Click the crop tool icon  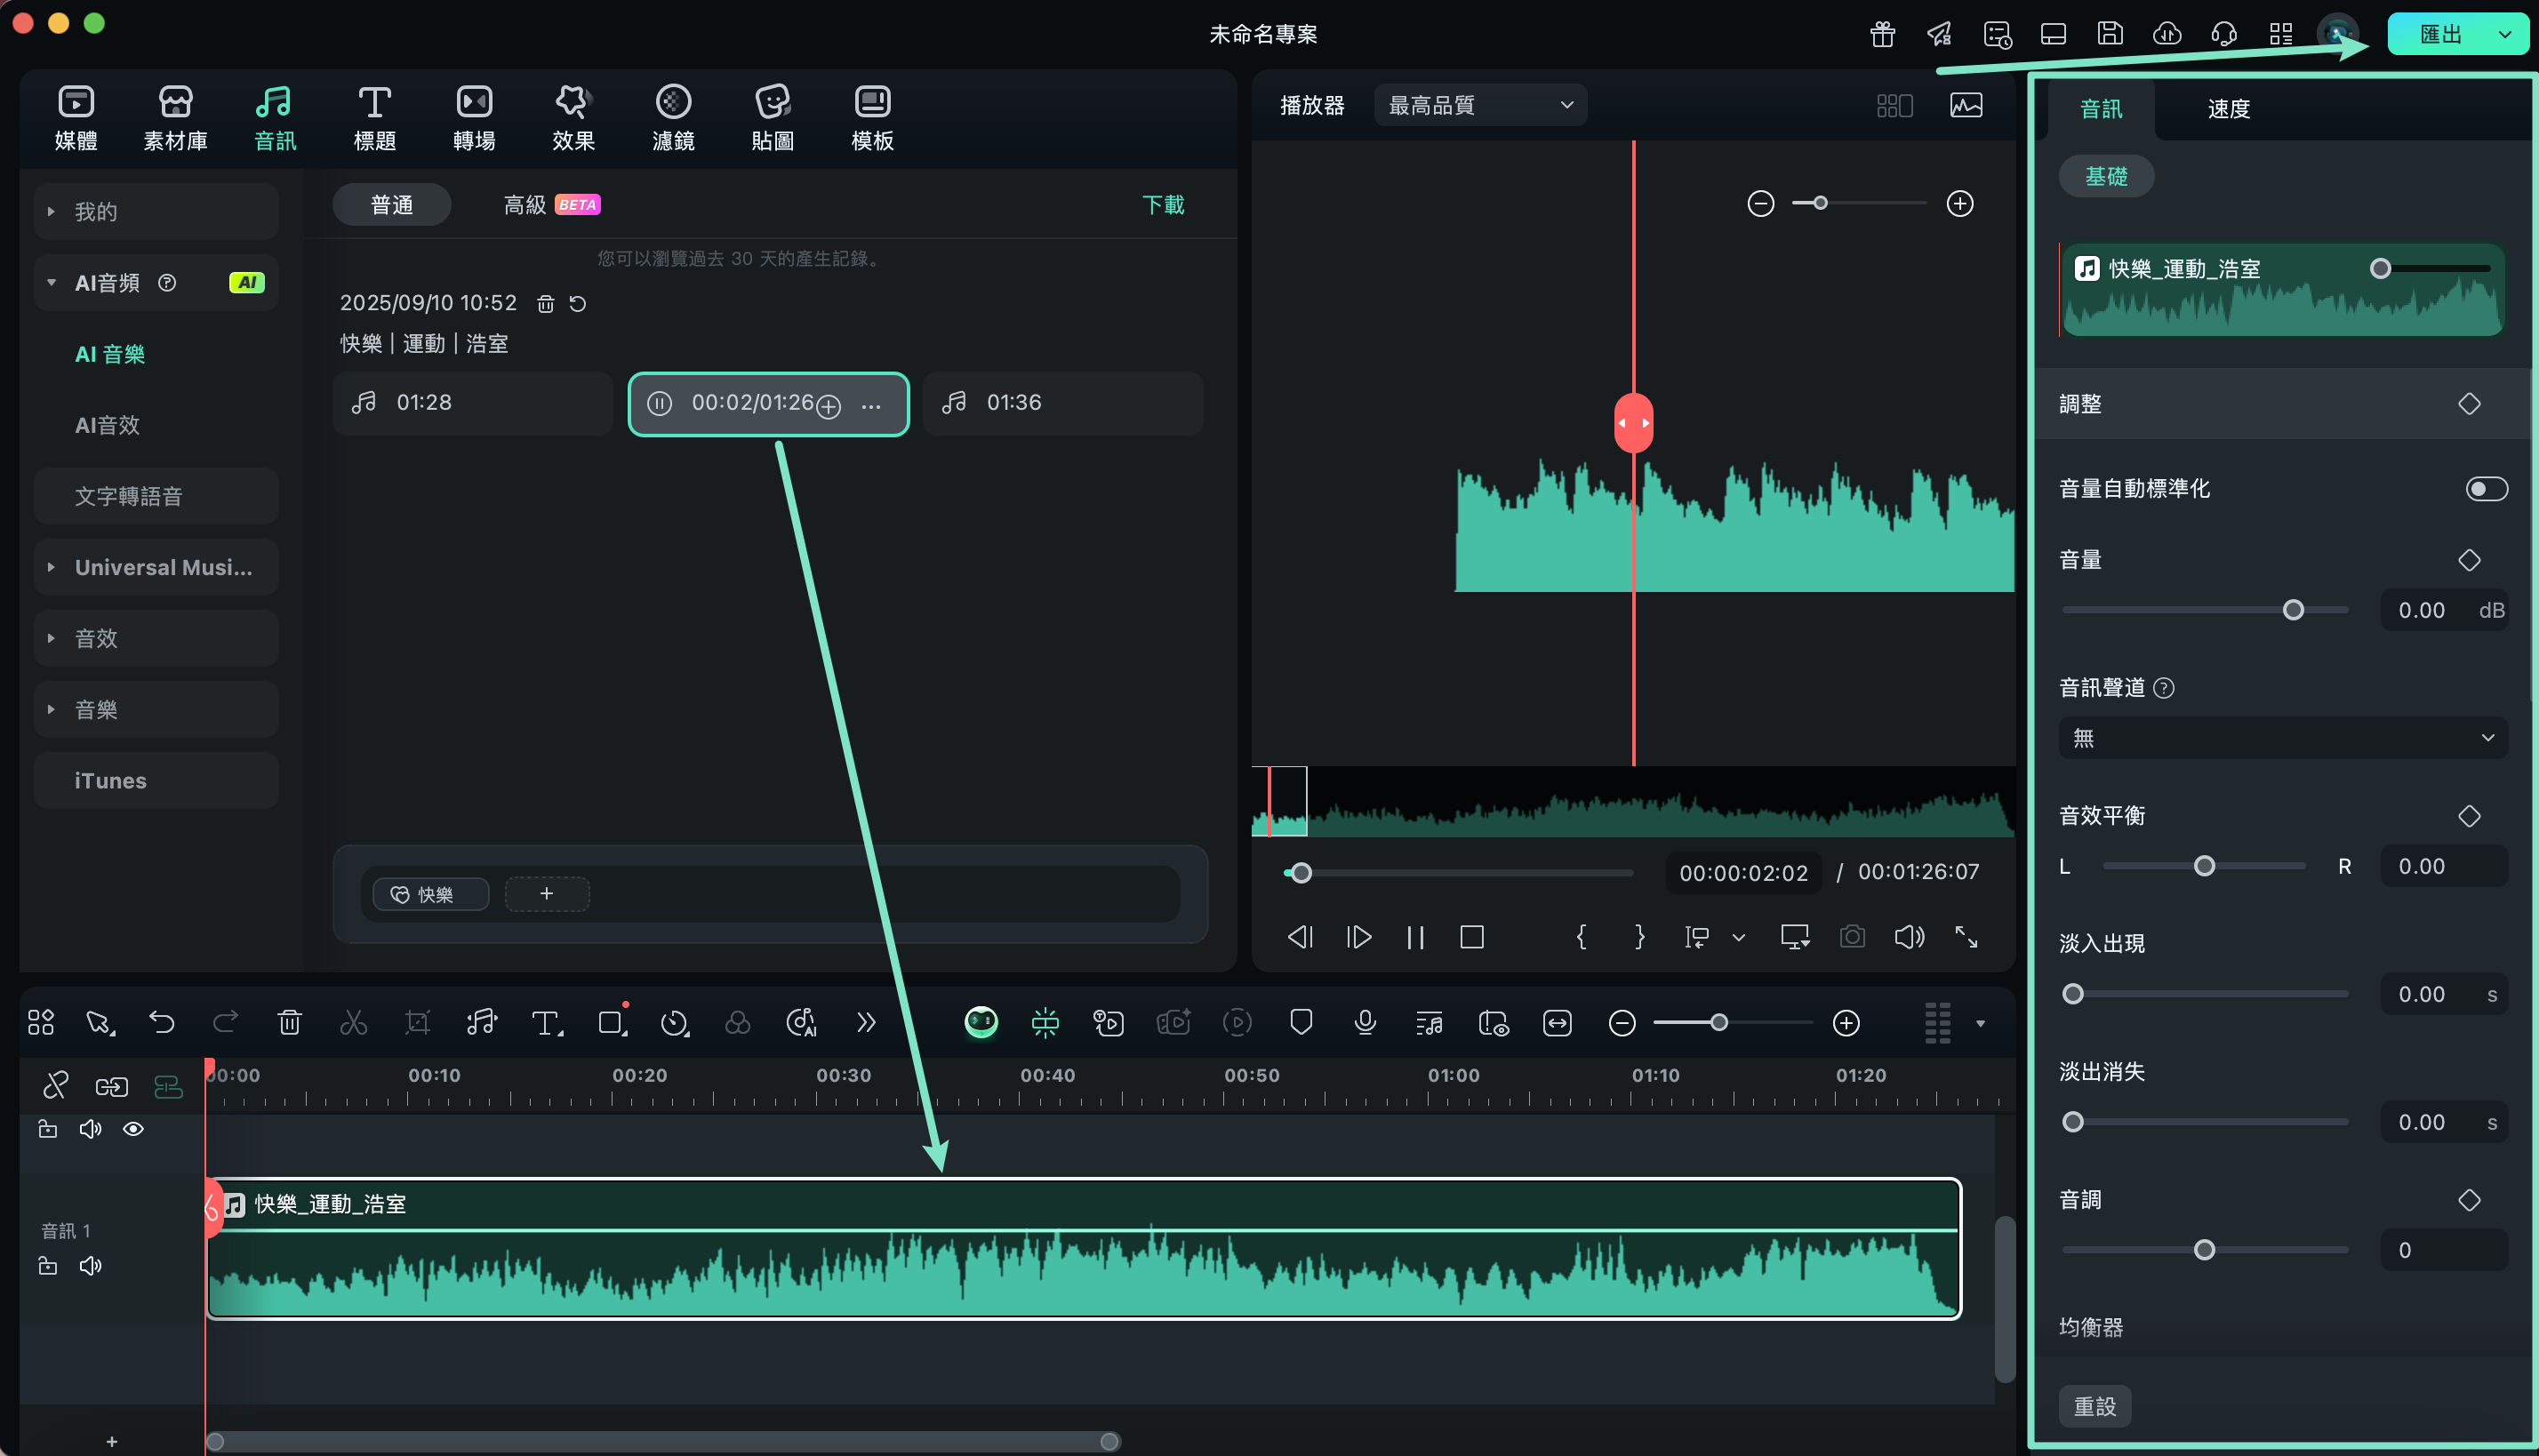tap(417, 1022)
